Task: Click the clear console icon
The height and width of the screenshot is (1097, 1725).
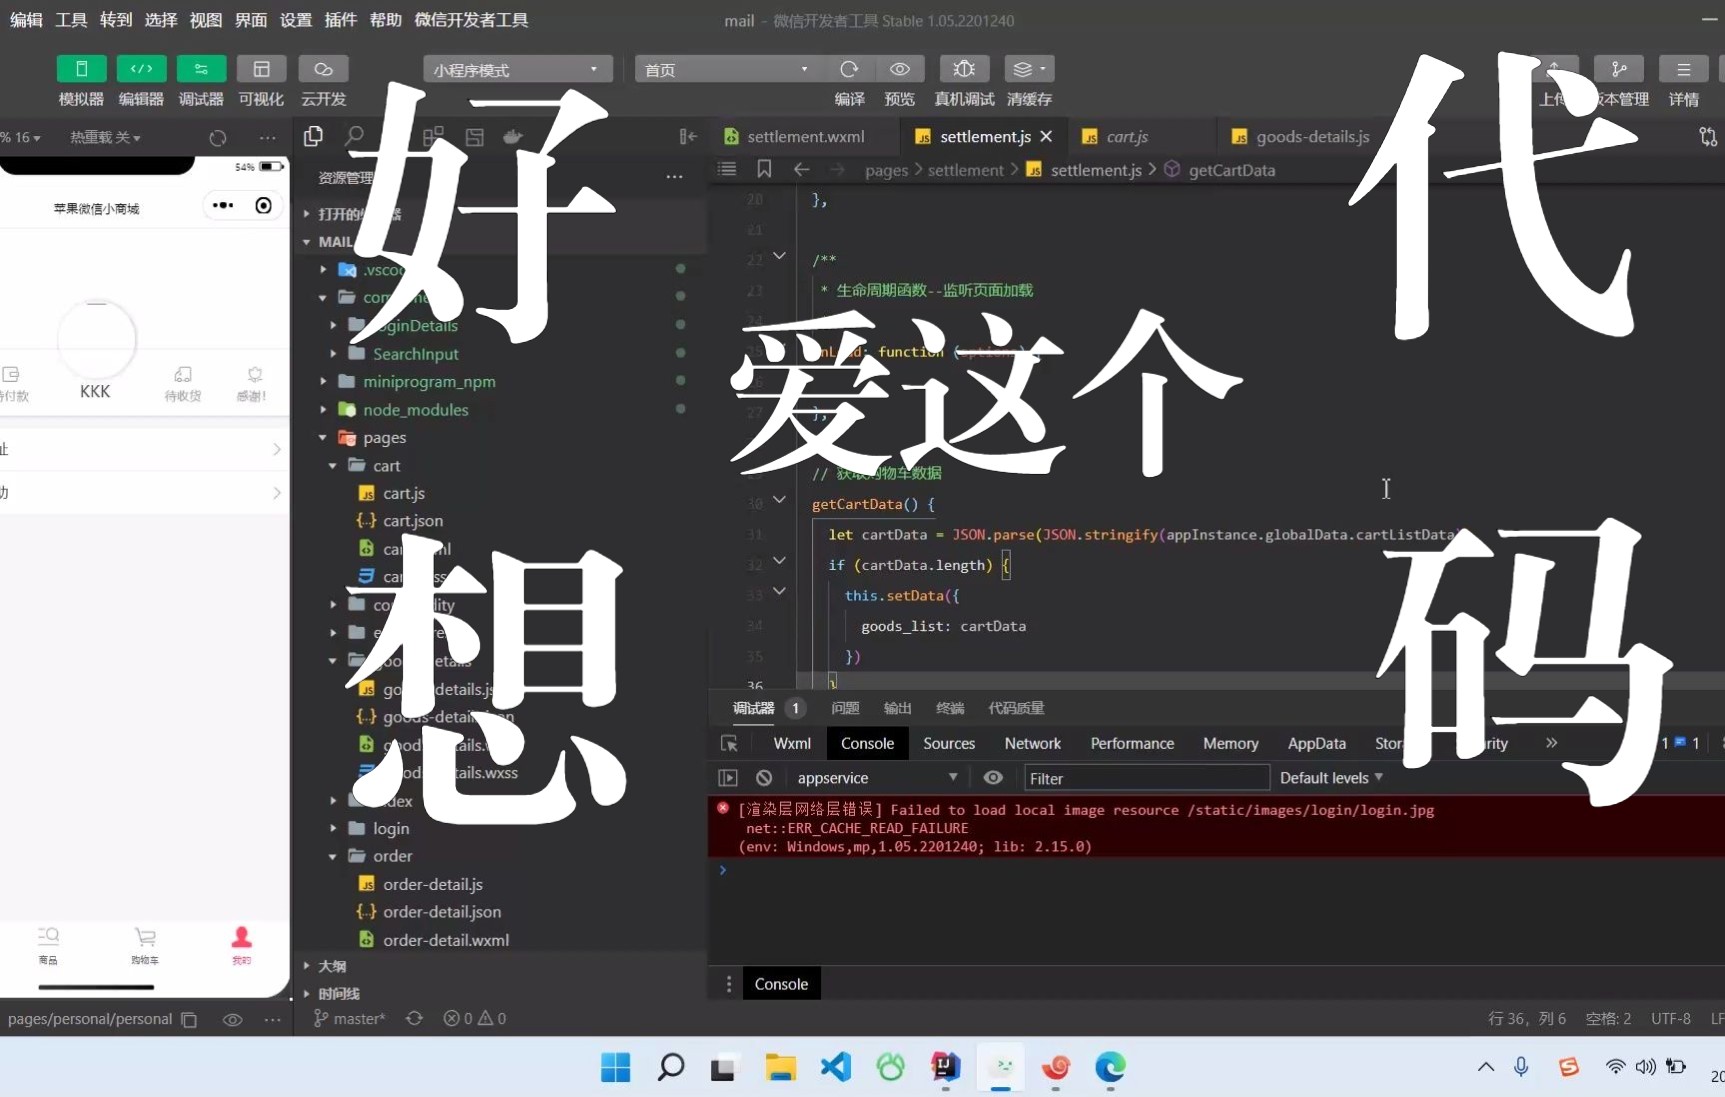Action: click(x=764, y=778)
